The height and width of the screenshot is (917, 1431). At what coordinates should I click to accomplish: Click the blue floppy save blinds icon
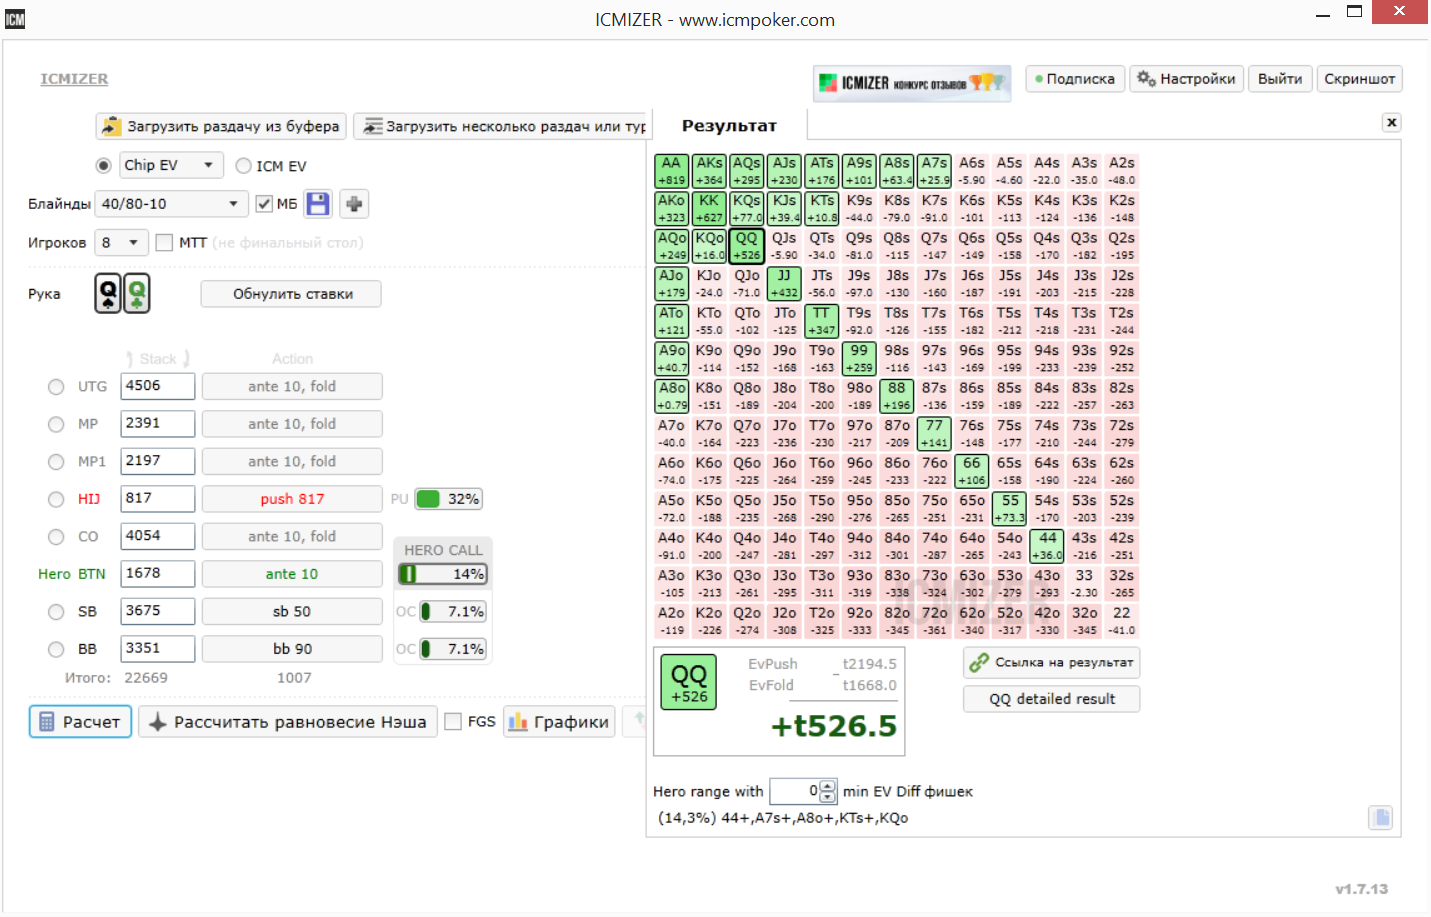(x=318, y=204)
